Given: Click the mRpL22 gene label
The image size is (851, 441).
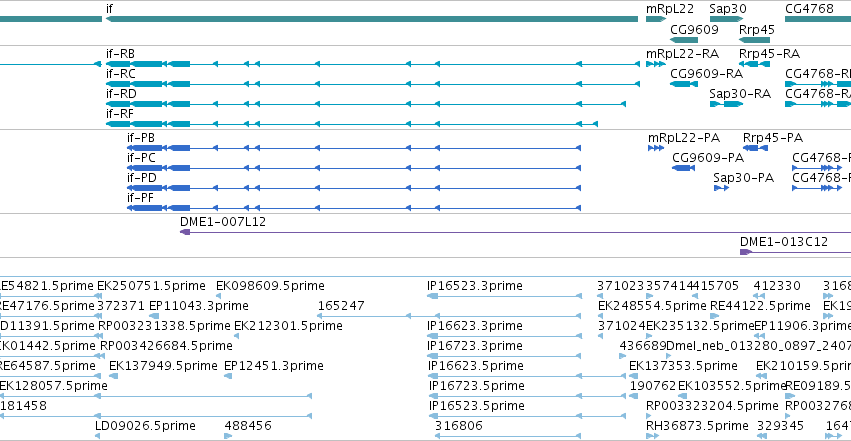Looking at the screenshot, I should 670,9.
